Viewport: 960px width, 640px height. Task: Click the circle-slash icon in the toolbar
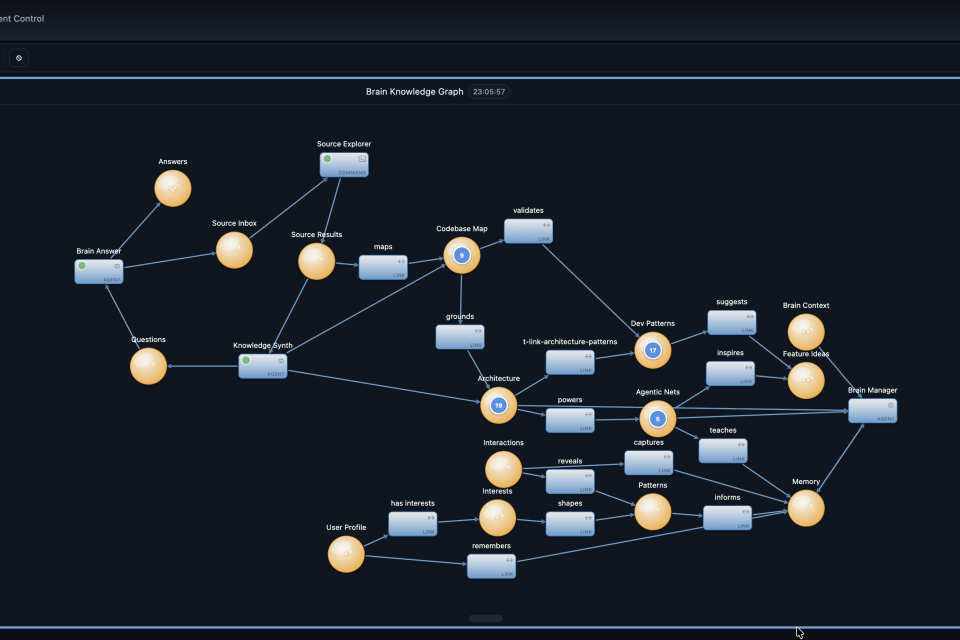coord(19,58)
